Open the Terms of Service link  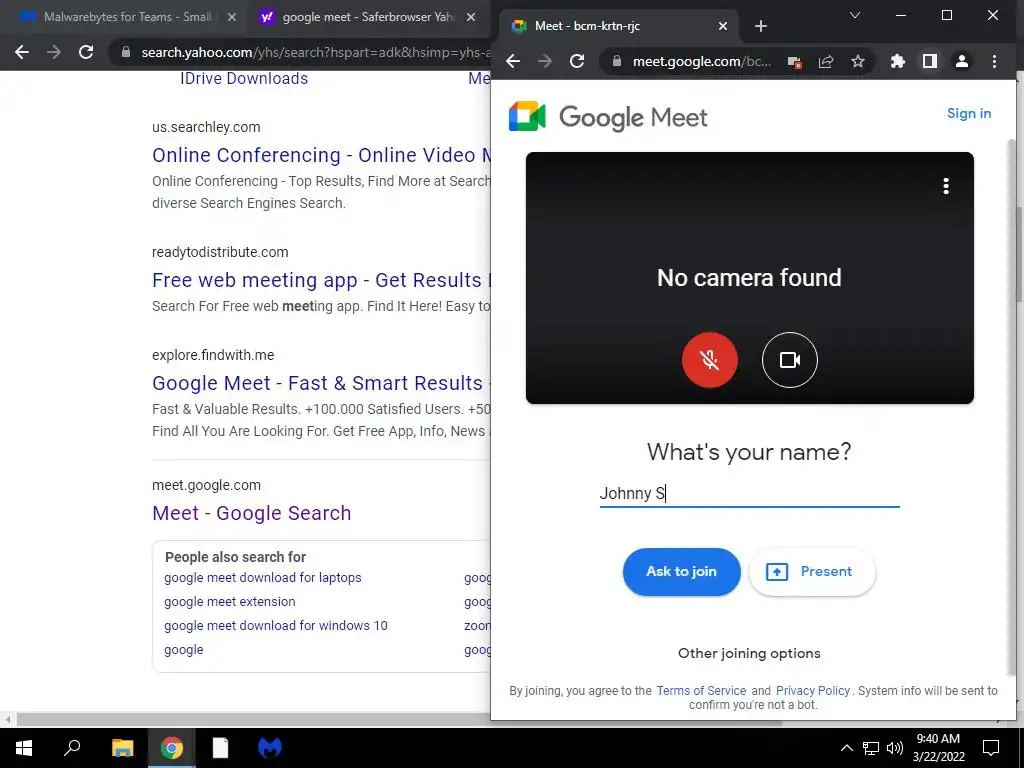(x=701, y=690)
